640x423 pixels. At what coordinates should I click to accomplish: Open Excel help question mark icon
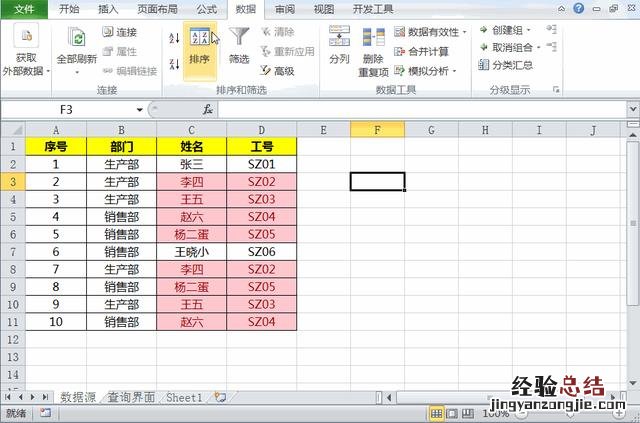578,8
